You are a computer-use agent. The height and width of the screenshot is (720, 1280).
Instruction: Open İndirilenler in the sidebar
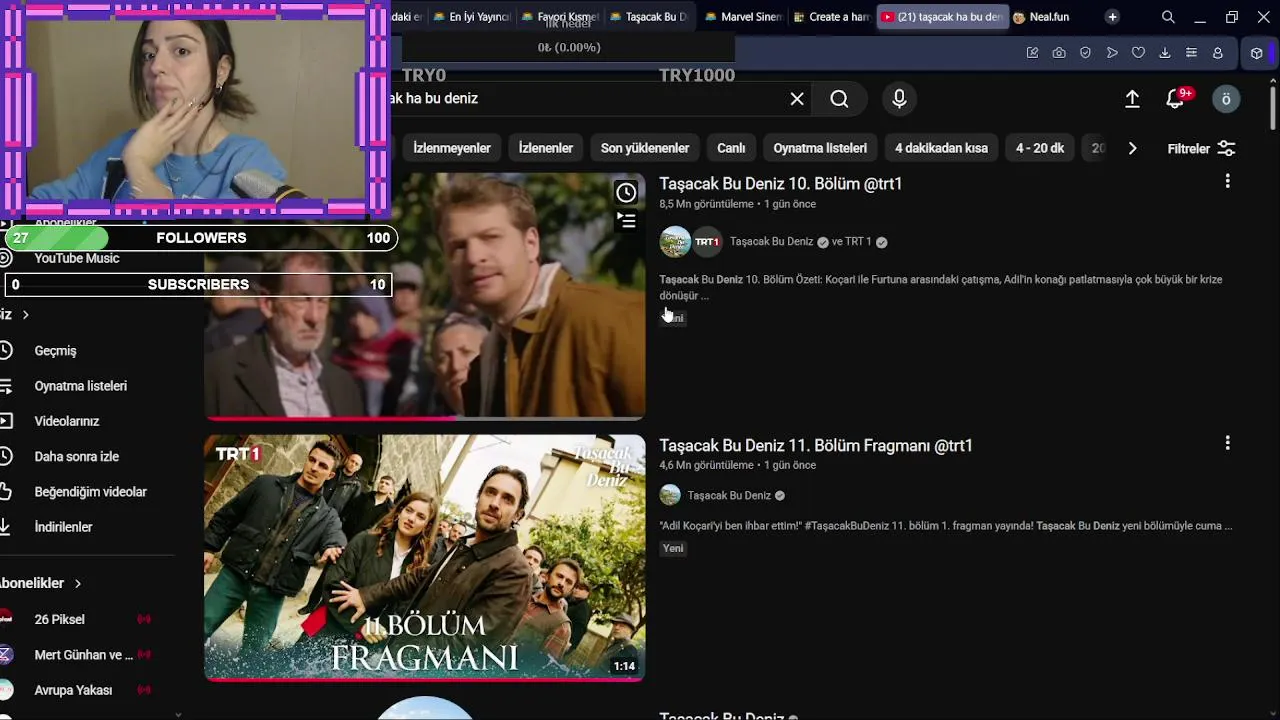[65, 527]
